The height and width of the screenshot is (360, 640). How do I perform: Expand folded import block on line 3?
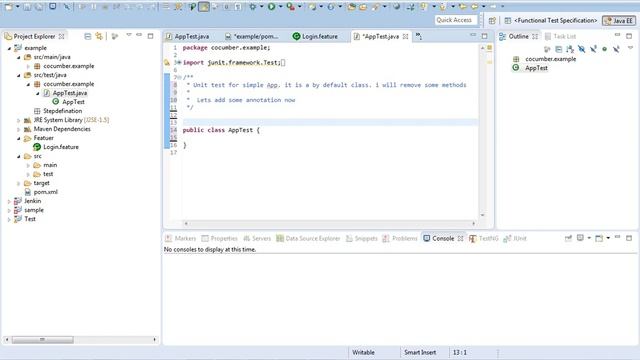click(179, 62)
